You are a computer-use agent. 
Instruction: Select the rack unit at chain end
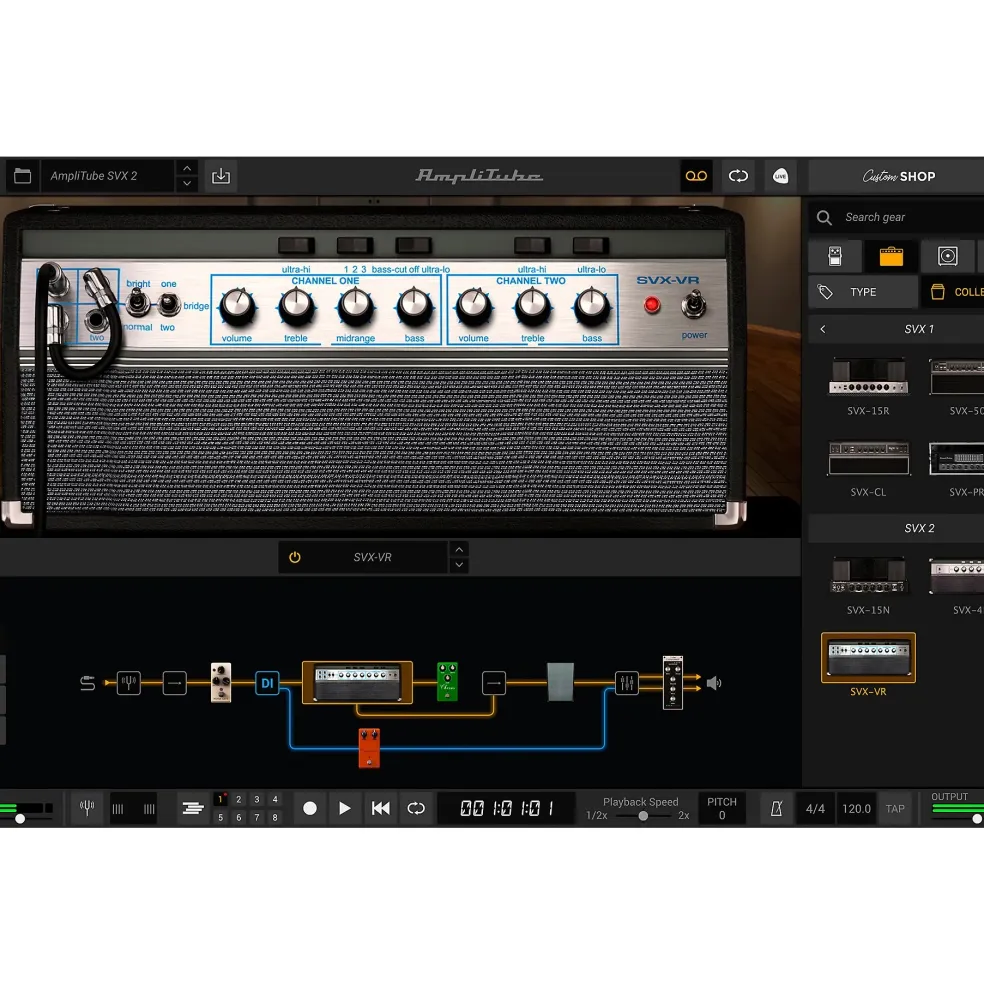point(672,683)
